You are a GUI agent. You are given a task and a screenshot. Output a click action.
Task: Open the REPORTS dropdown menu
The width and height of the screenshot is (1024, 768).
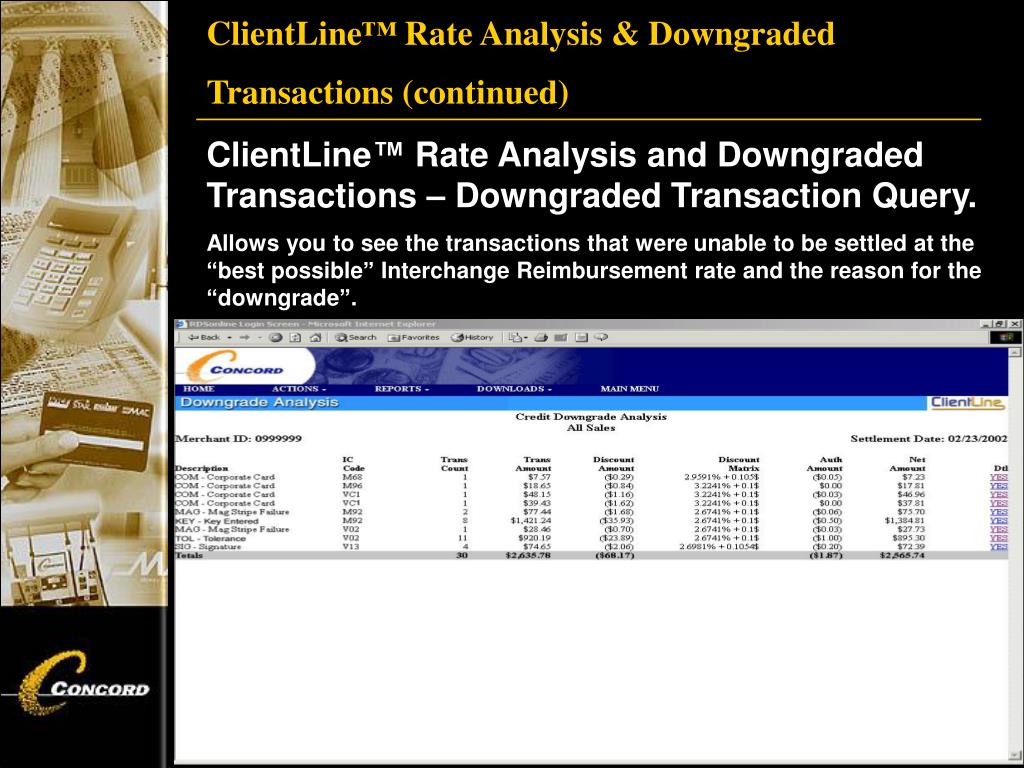(402, 389)
